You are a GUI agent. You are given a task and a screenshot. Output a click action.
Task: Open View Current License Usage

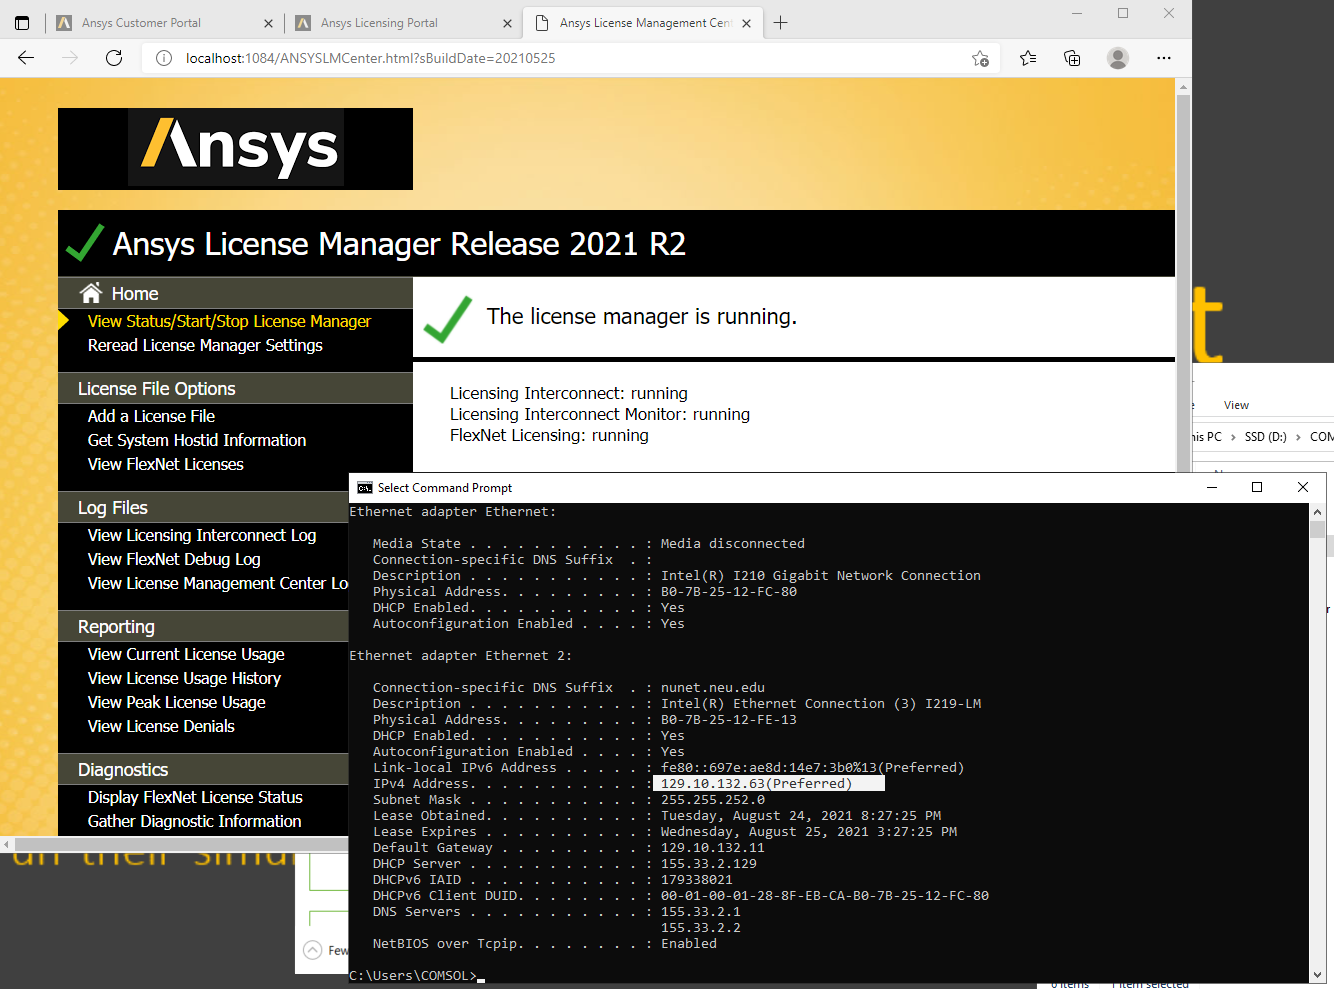[186, 654]
